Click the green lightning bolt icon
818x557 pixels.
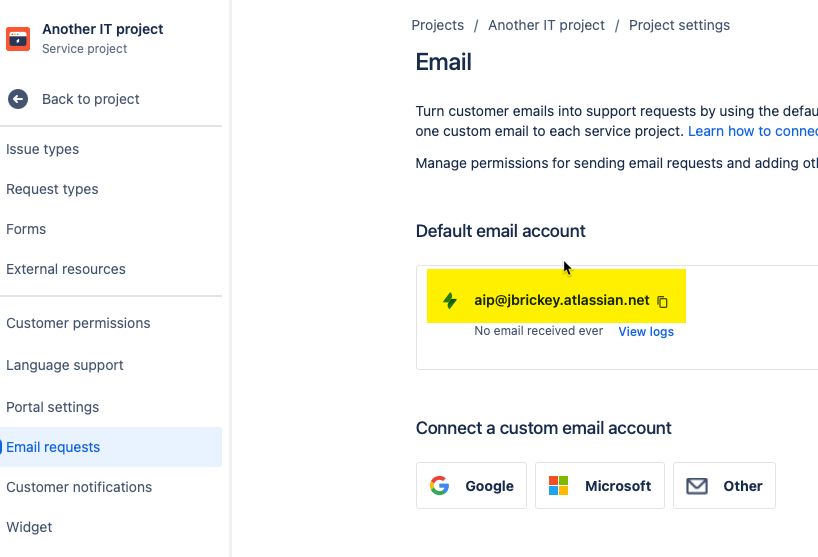pos(450,300)
